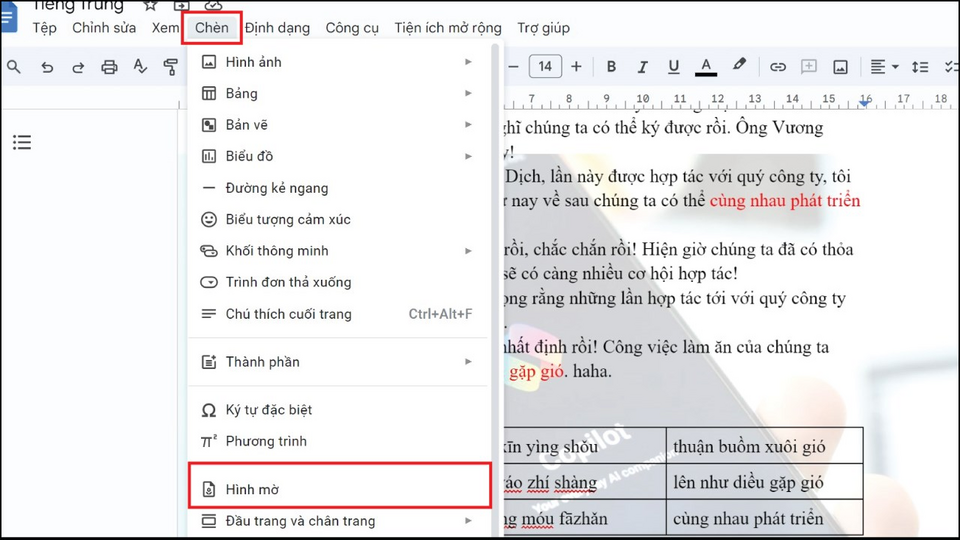960x540 pixels.
Task: Run the spelling and grammar check icon
Action: (x=140, y=67)
